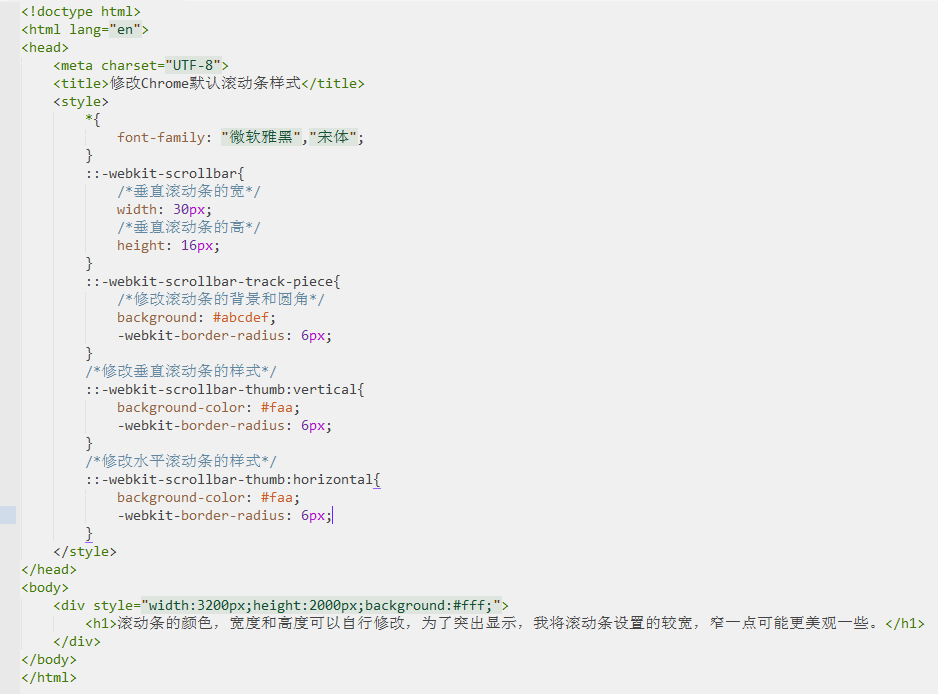
Task: Click the comment 垂直滚动条的宽
Action: 188,191
